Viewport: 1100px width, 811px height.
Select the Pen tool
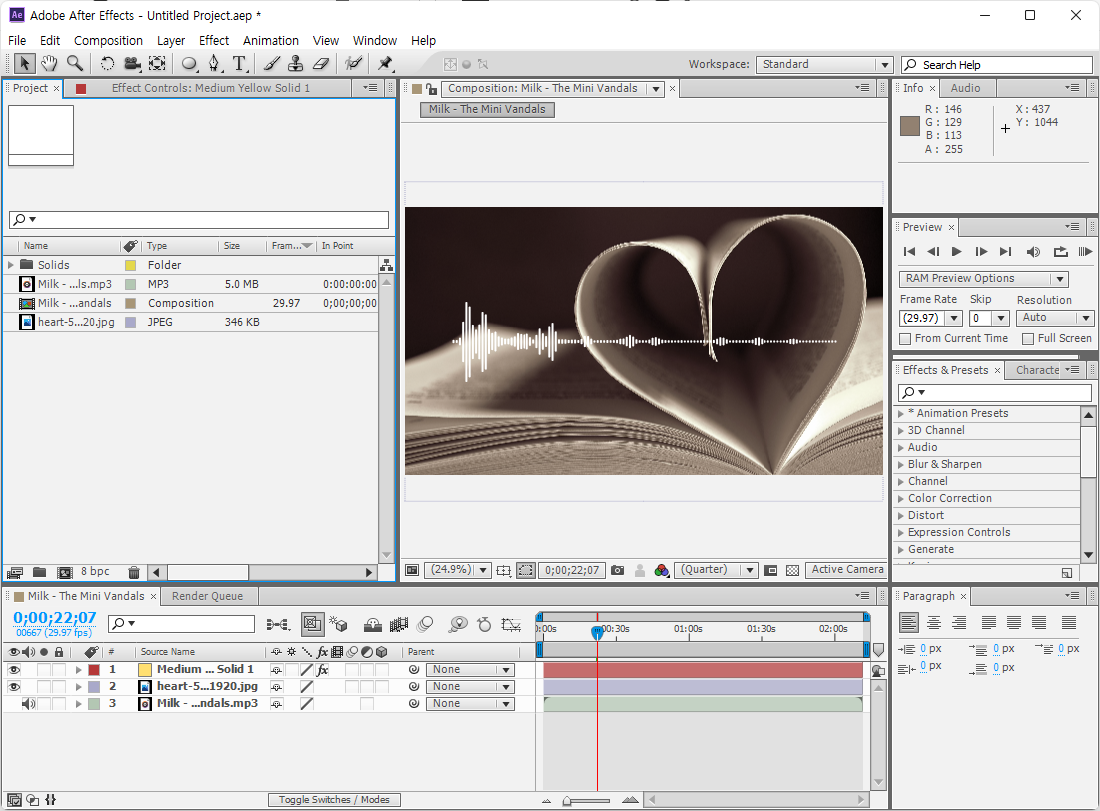214,64
